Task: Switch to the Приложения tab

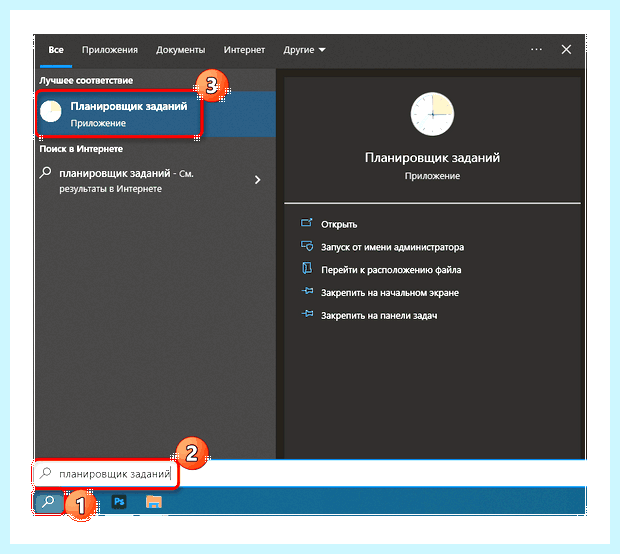Action: [110, 50]
